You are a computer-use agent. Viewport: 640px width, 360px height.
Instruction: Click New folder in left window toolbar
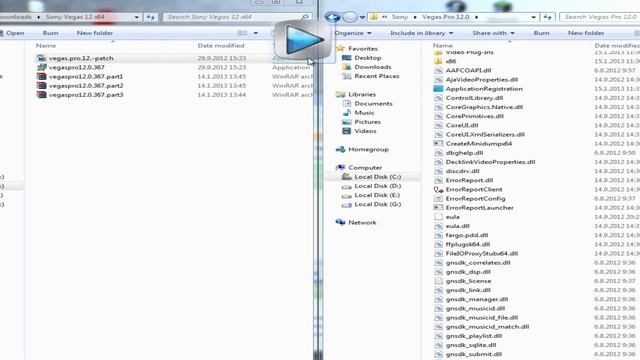[95, 33]
